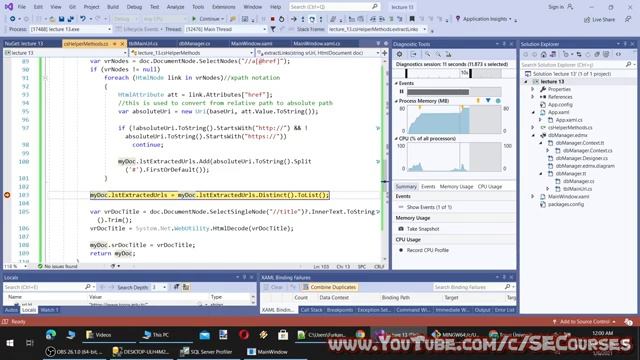
Task: Click the Clear button in XAML Binding Failures
Action: [273, 287]
